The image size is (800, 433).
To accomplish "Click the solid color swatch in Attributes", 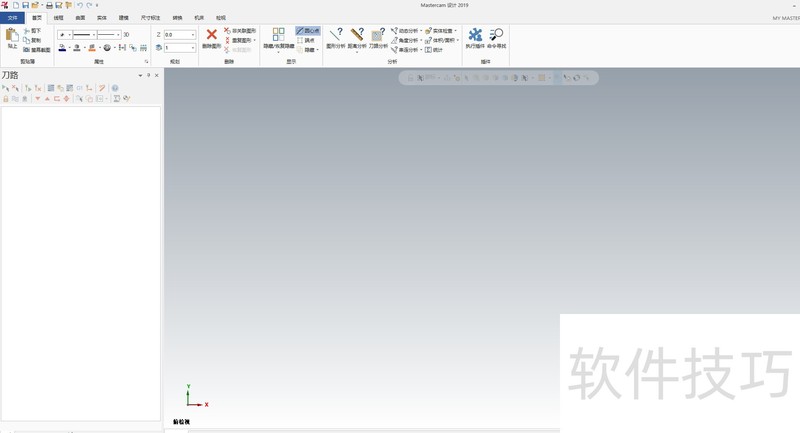I will point(77,47).
